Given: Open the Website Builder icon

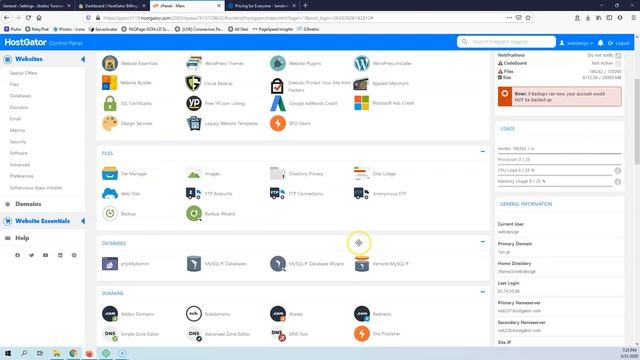Looking at the screenshot, I should 110,83.
